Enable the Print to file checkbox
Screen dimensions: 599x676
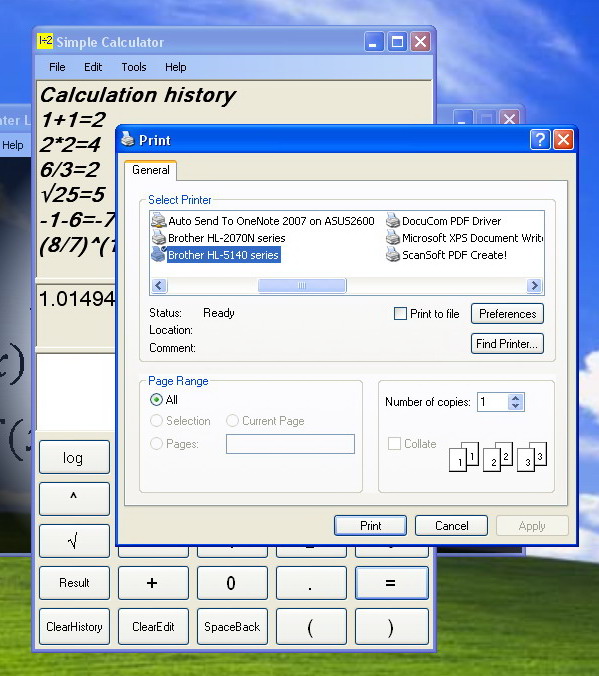click(400, 313)
